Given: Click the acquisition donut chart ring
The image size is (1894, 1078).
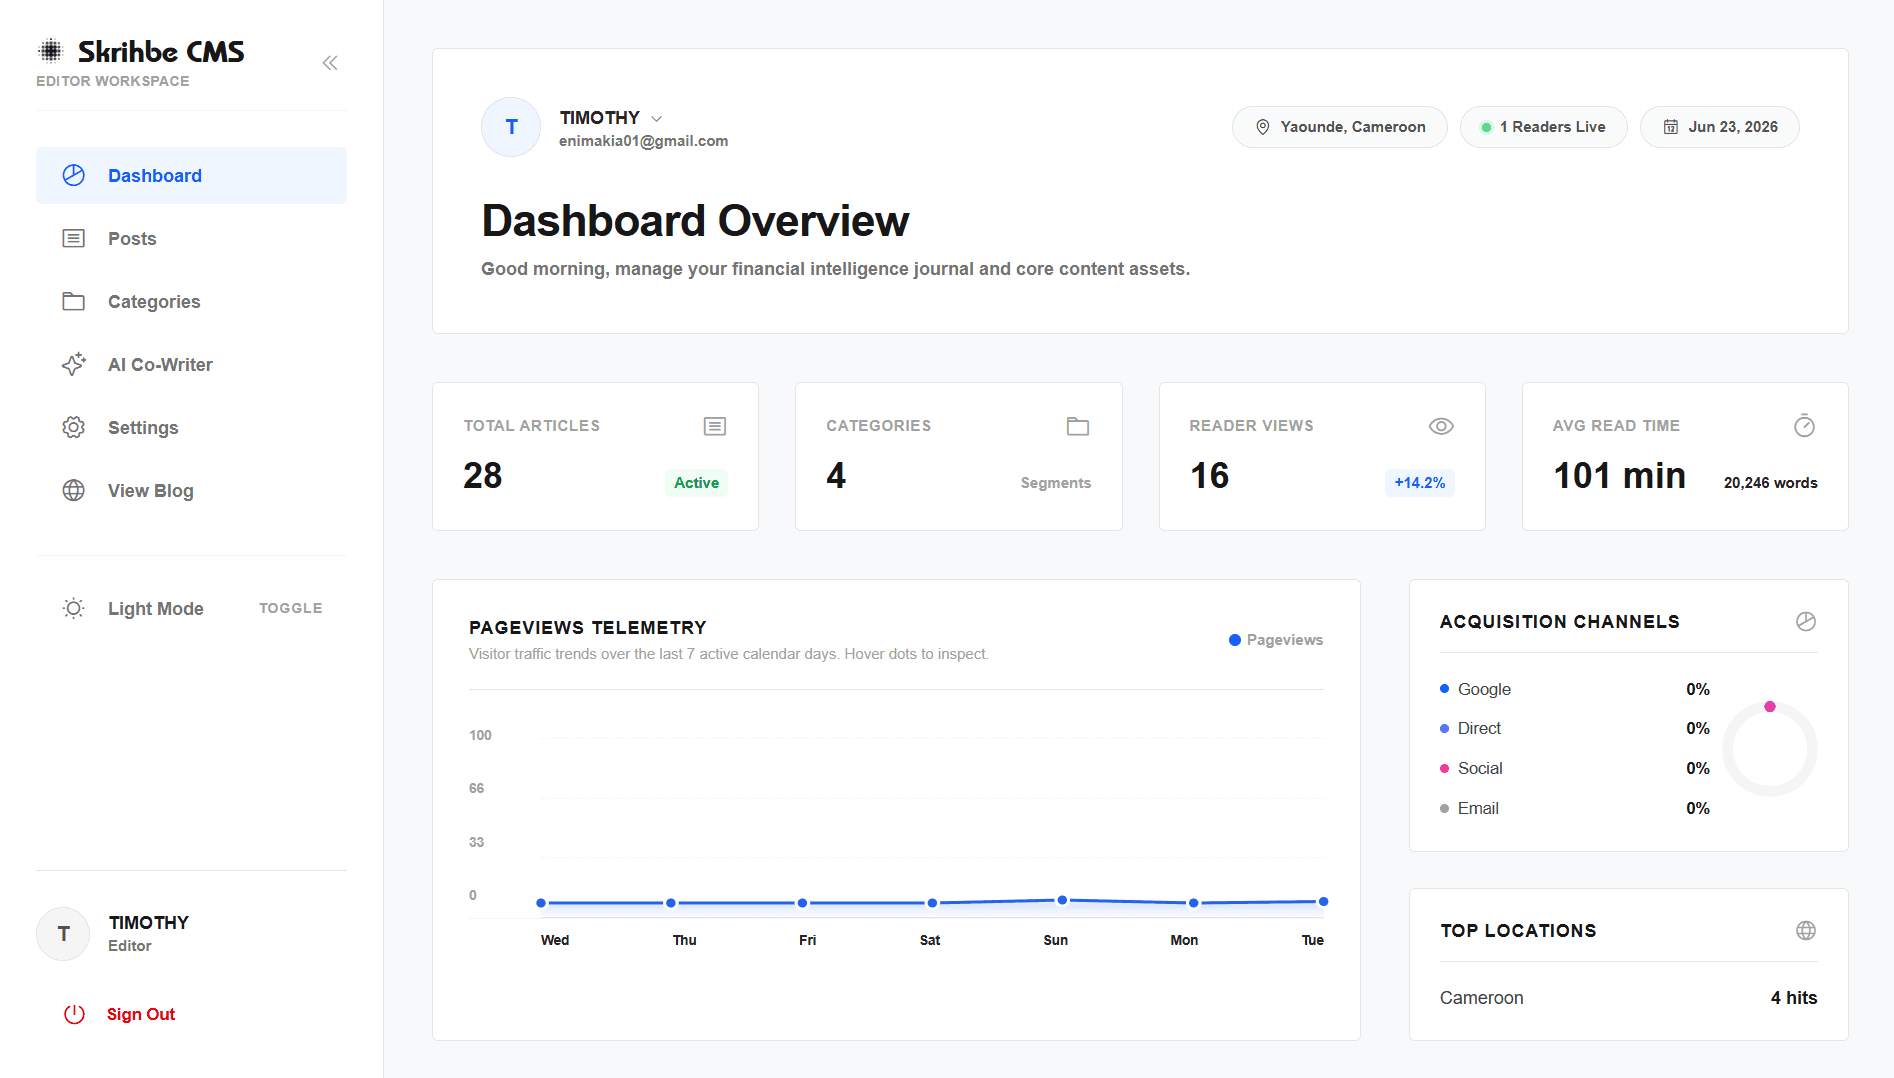Looking at the screenshot, I should 1770,749.
